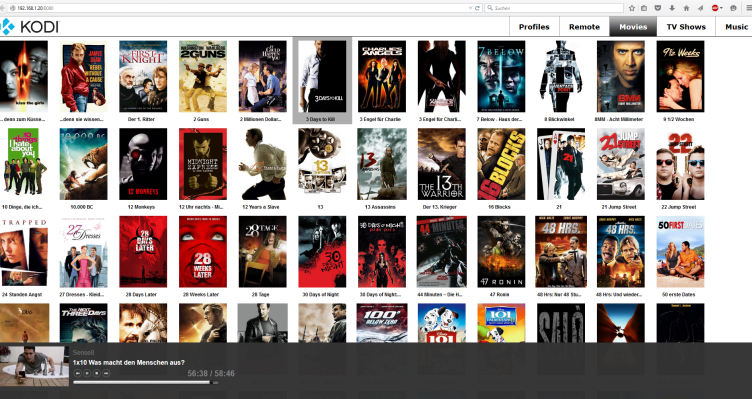The height and width of the screenshot is (399, 752).
Task: Expand the URL history dropdown arrow
Action: pos(470,8)
